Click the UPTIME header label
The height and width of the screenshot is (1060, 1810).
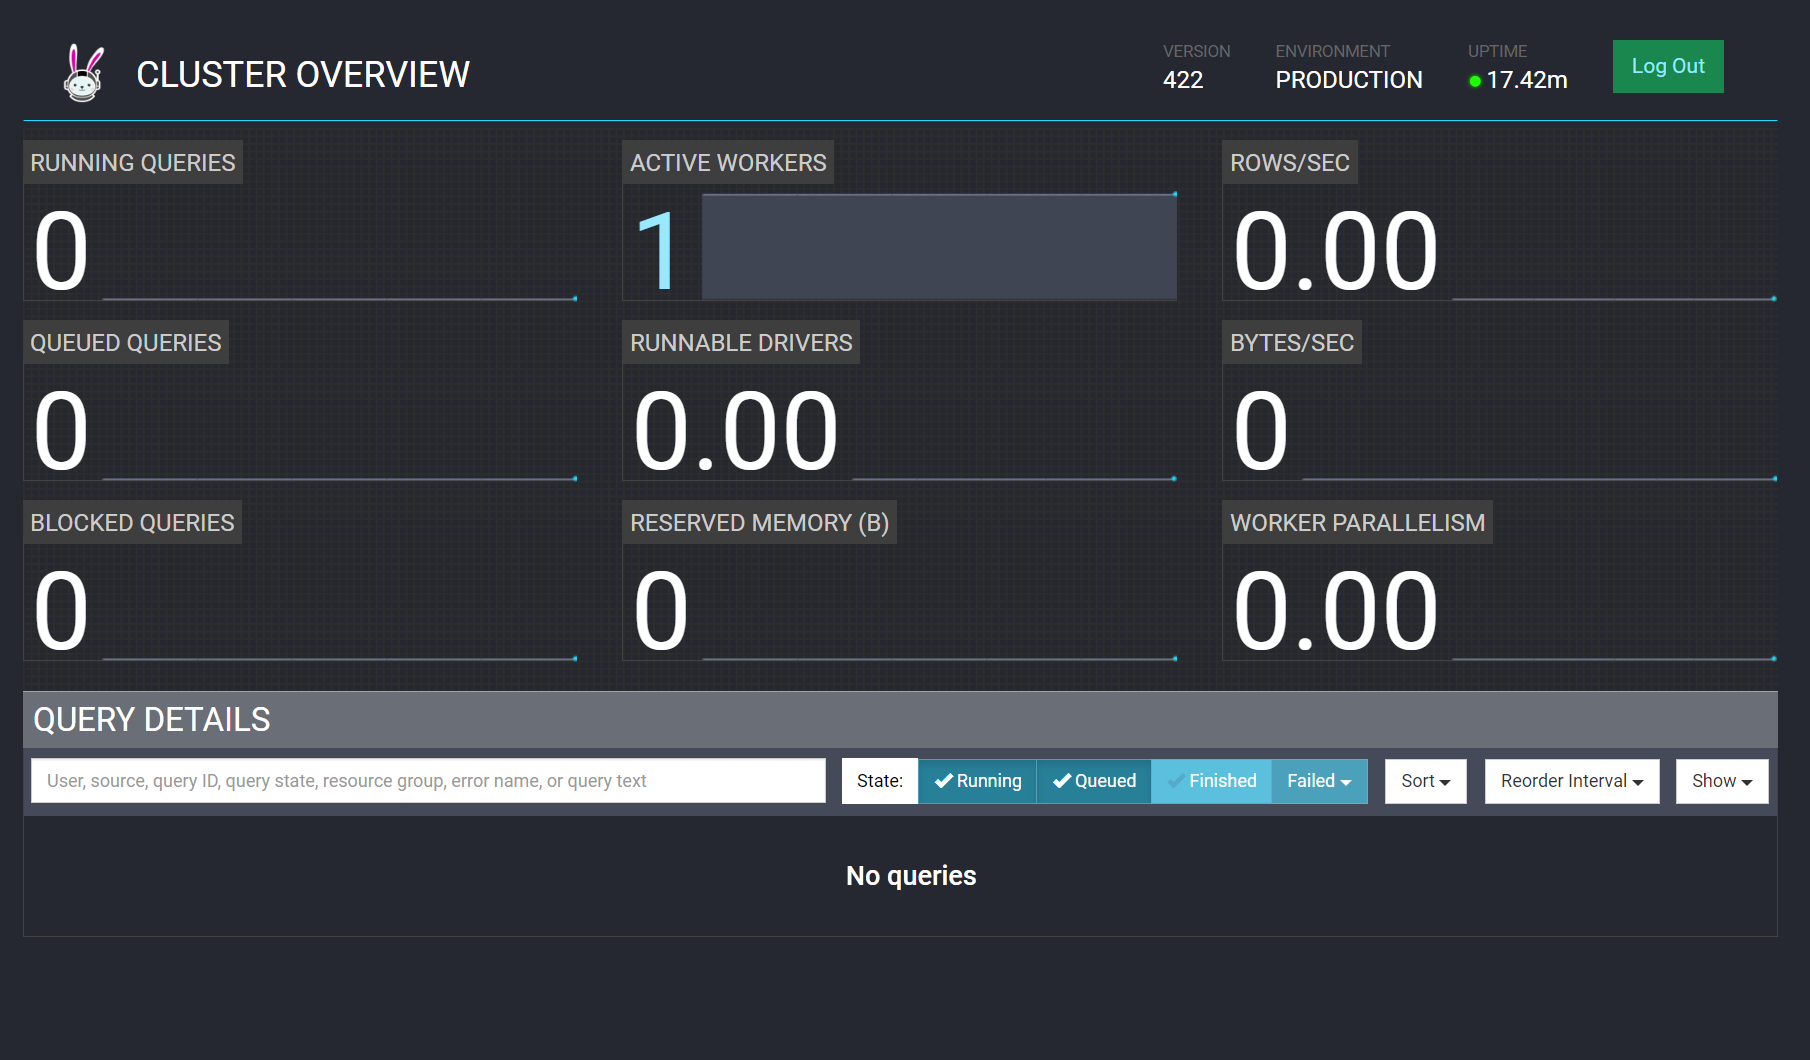(x=1498, y=51)
